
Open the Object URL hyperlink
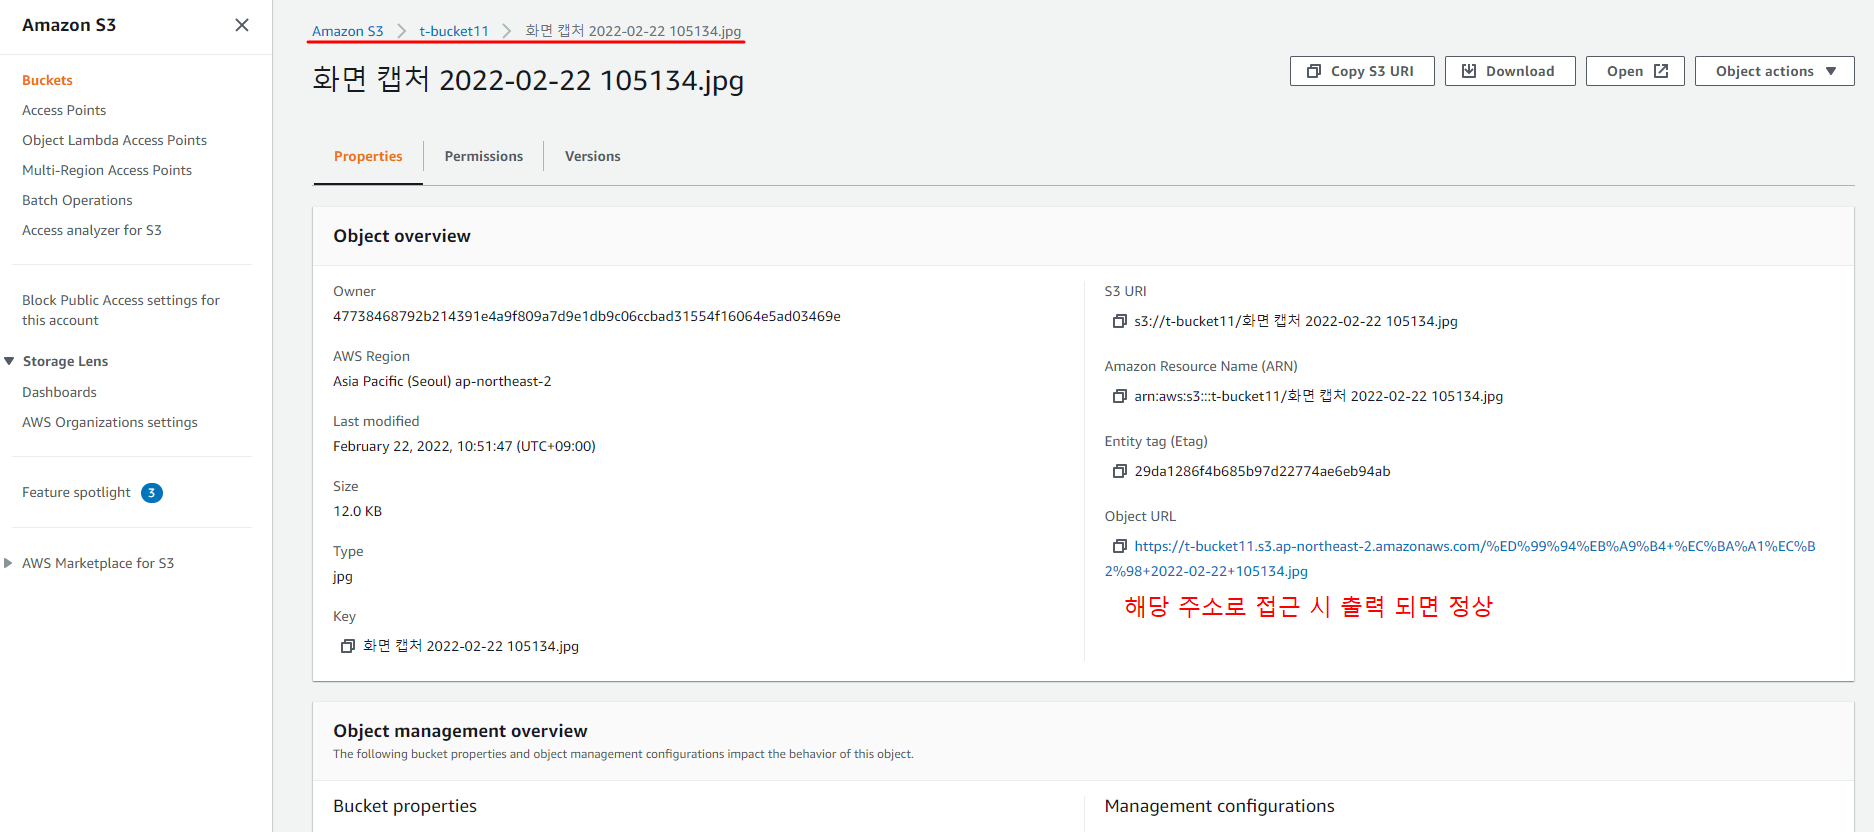coord(1460,558)
